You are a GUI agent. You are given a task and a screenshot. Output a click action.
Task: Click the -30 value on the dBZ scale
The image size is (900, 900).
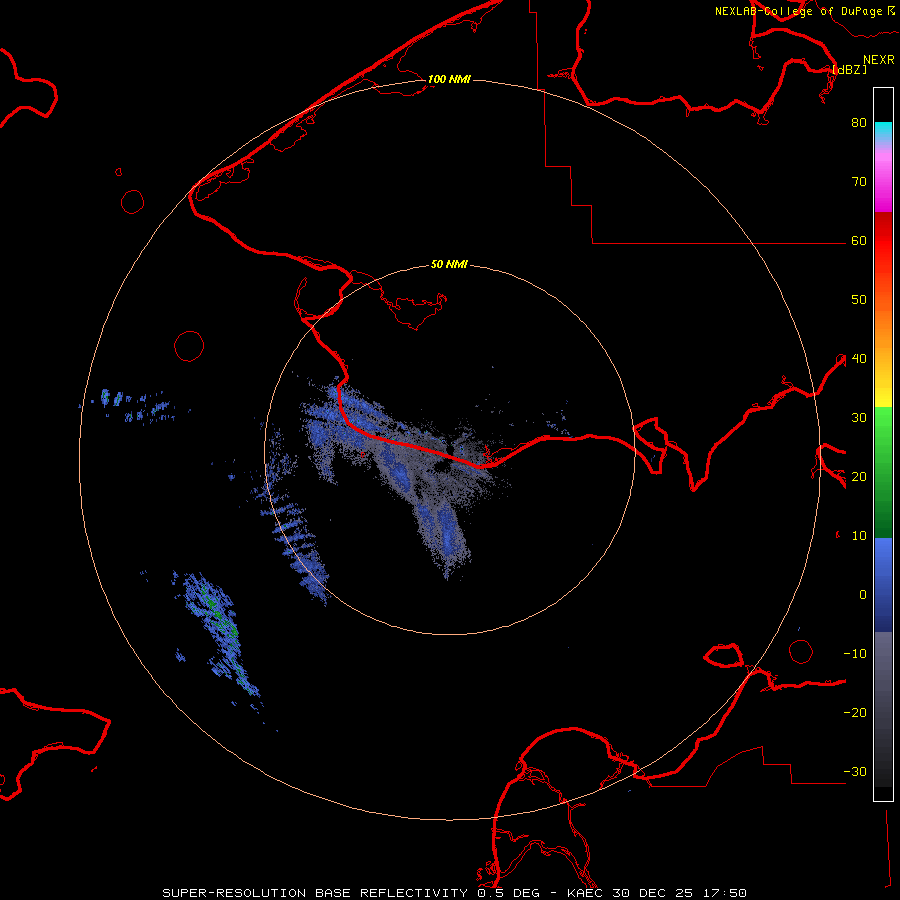pos(855,771)
